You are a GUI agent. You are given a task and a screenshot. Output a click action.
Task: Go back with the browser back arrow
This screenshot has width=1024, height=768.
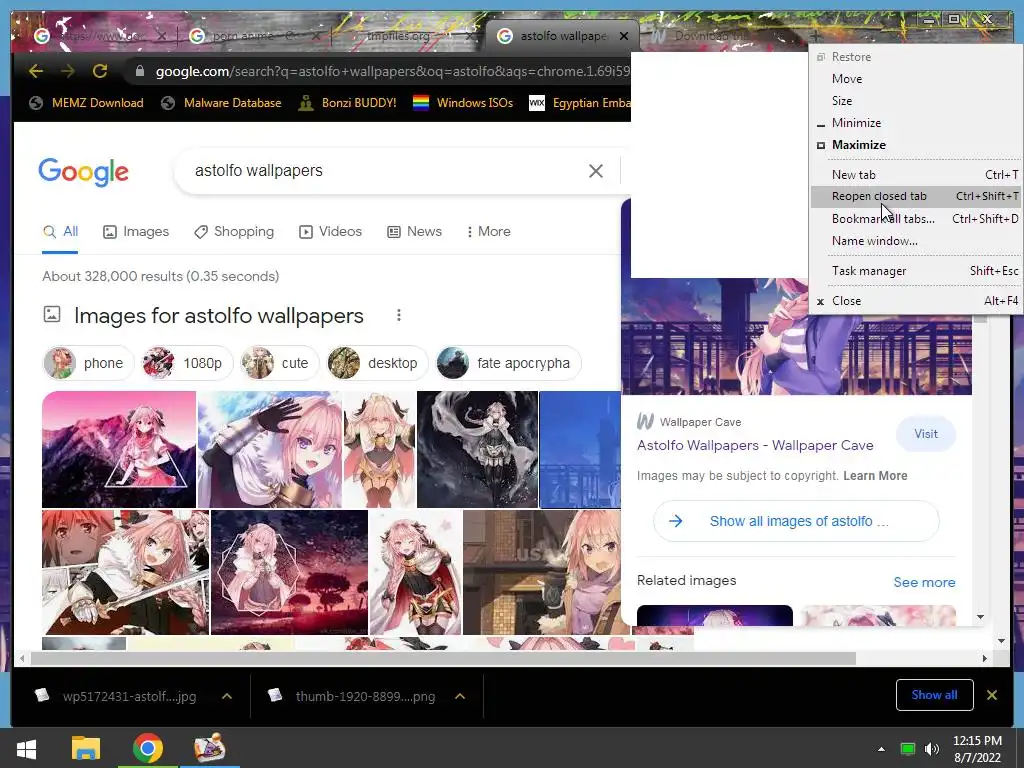36,71
